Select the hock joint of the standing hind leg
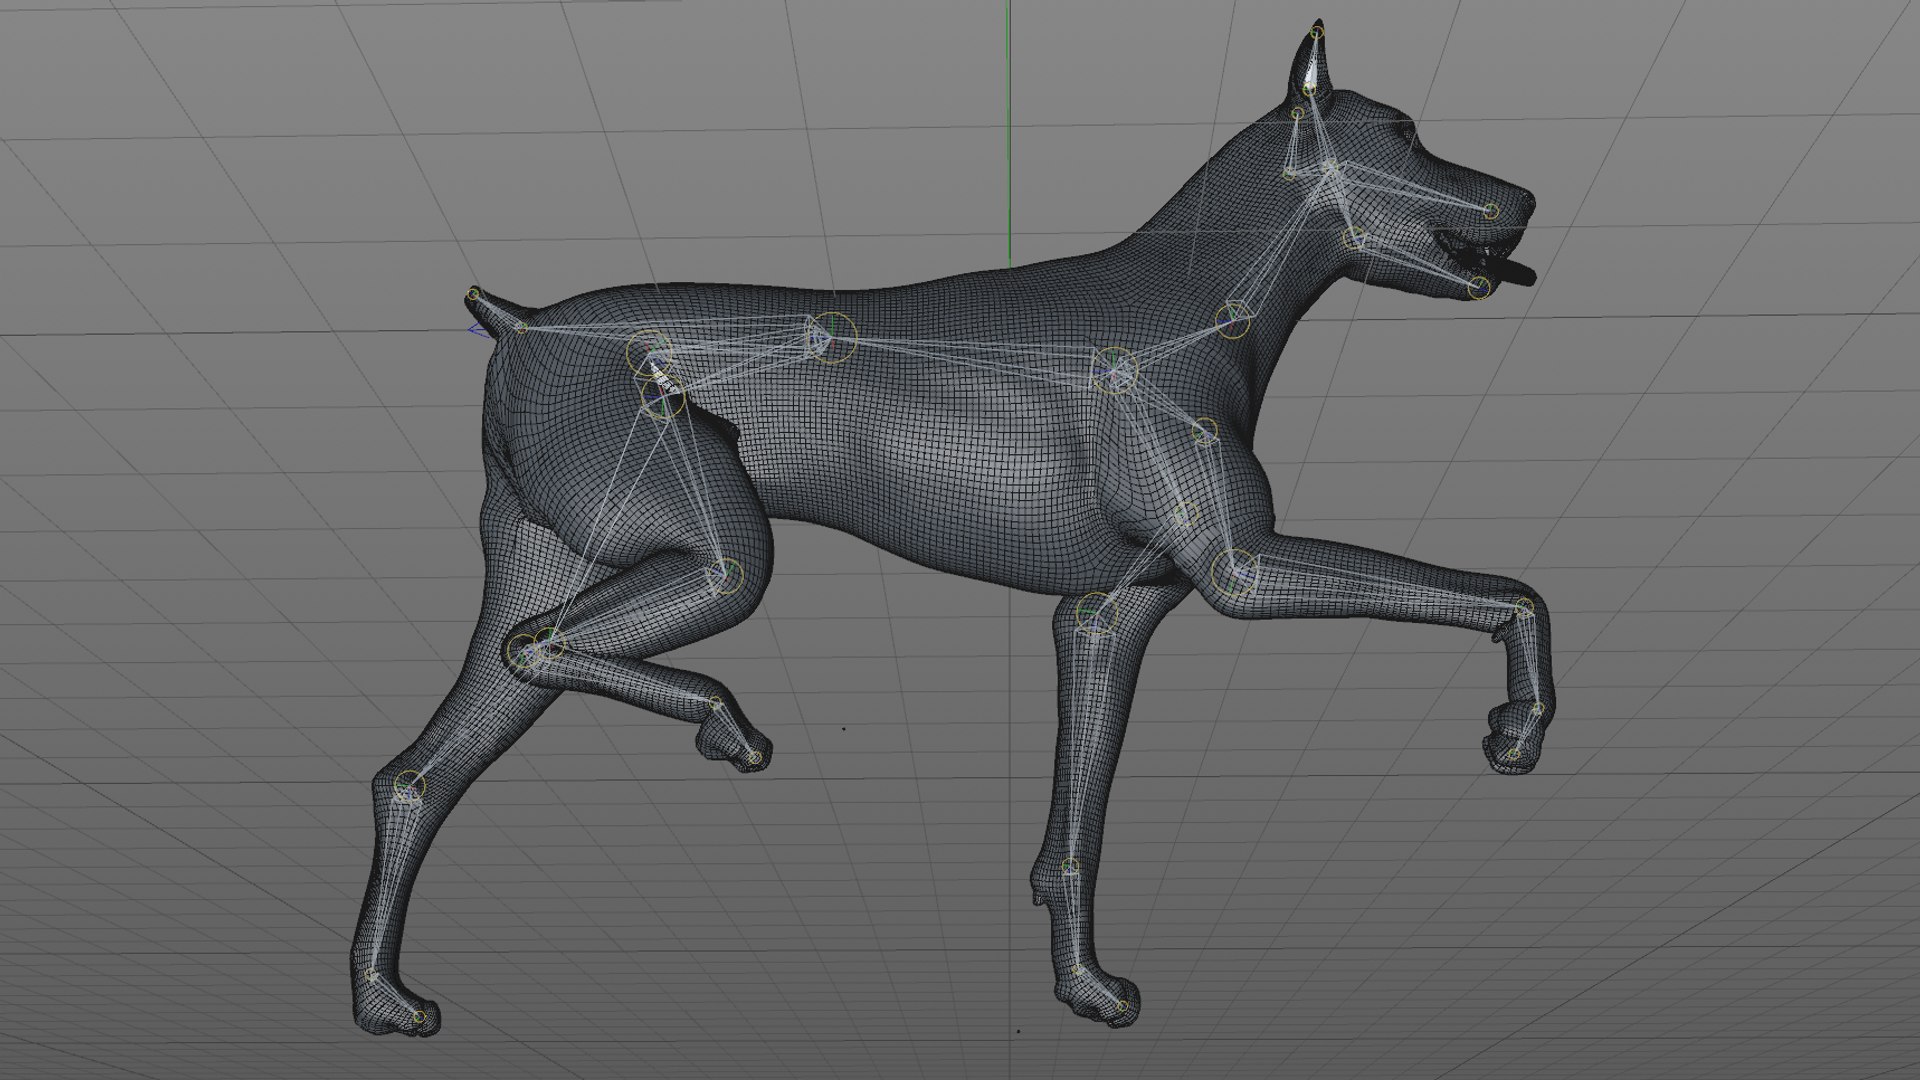 tap(408, 787)
